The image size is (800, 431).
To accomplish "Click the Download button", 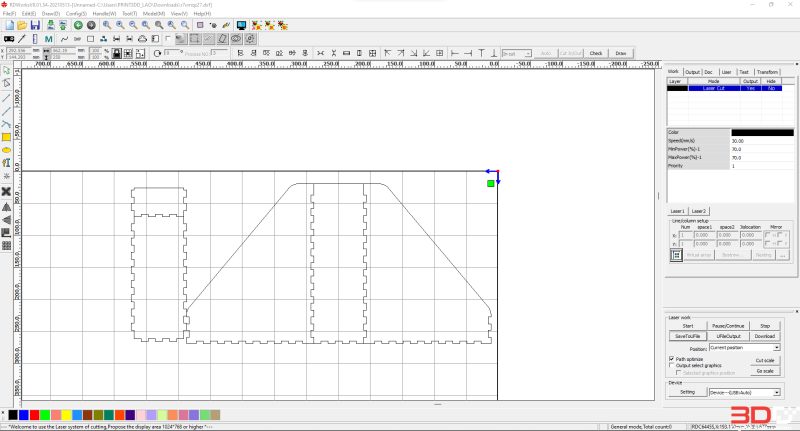I will coord(765,336).
